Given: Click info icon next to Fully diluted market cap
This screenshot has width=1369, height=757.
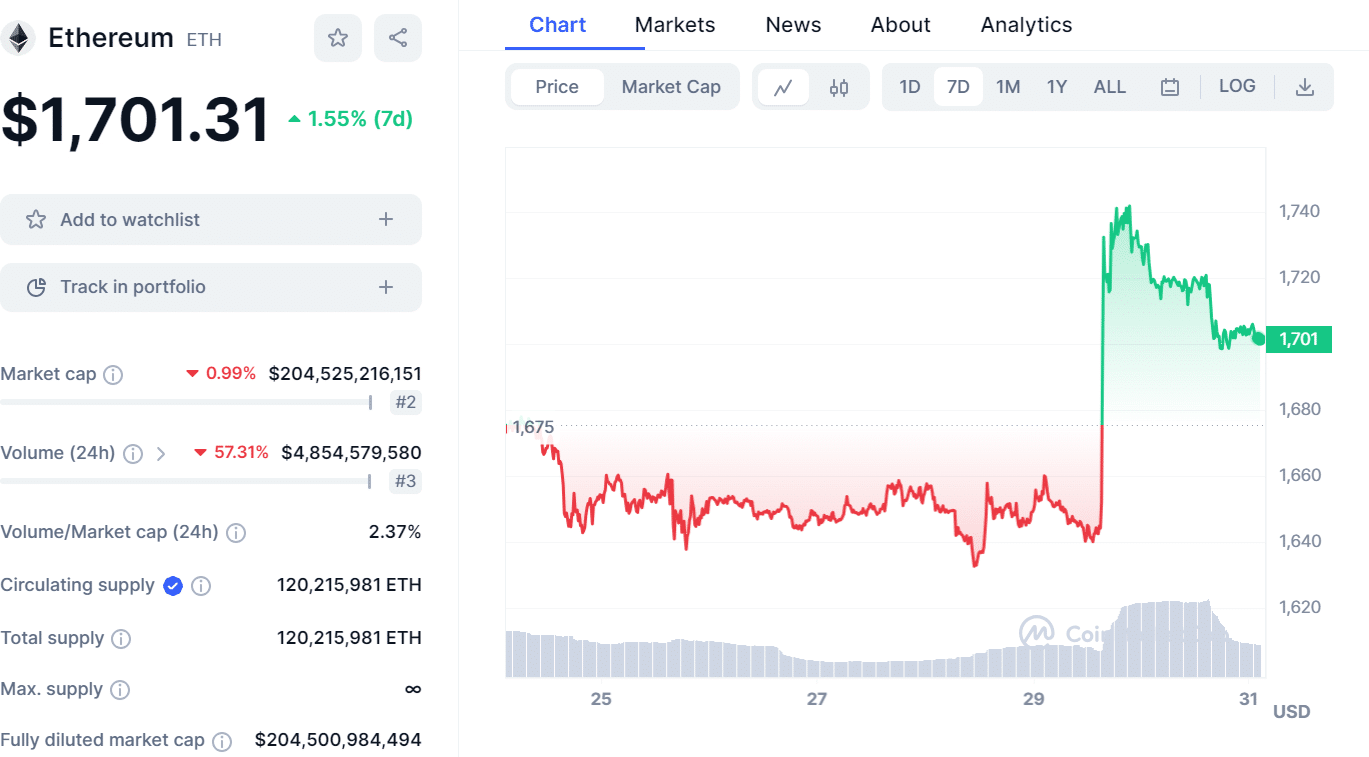Looking at the screenshot, I should pos(222,741).
